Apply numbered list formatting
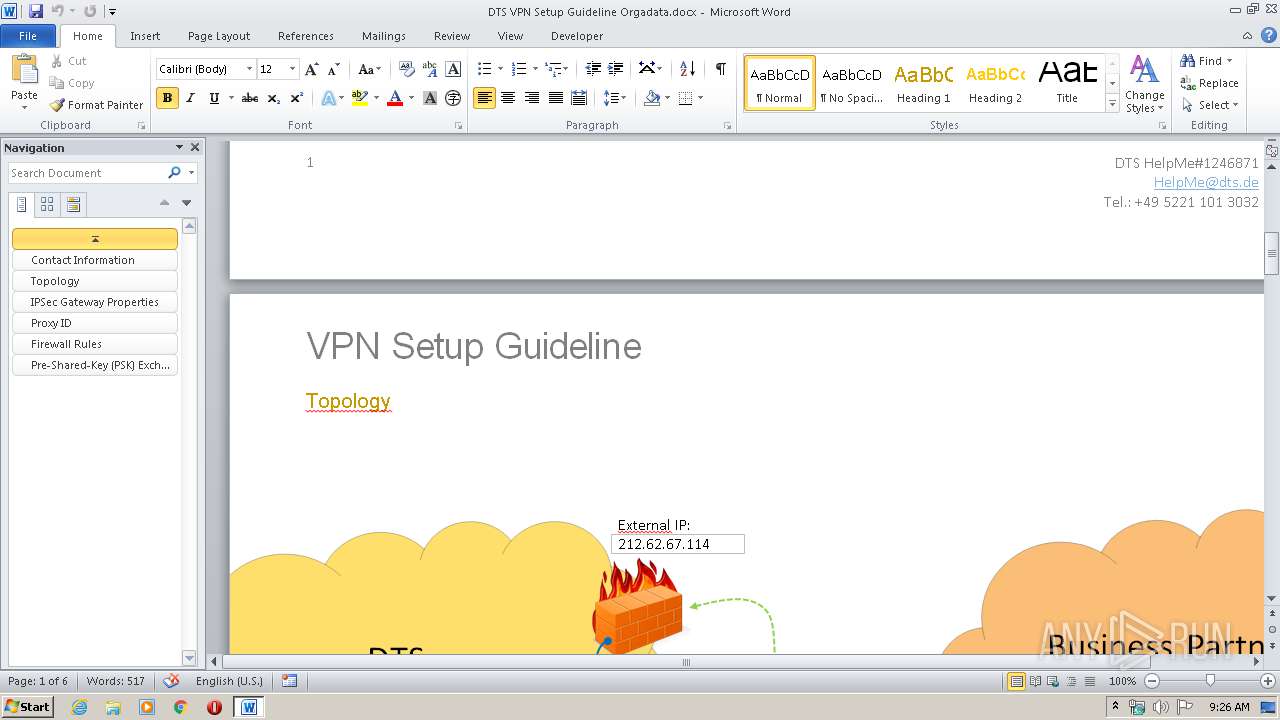Image resolution: width=1280 pixels, height=720 pixels. pyautogui.click(x=518, y=69)
